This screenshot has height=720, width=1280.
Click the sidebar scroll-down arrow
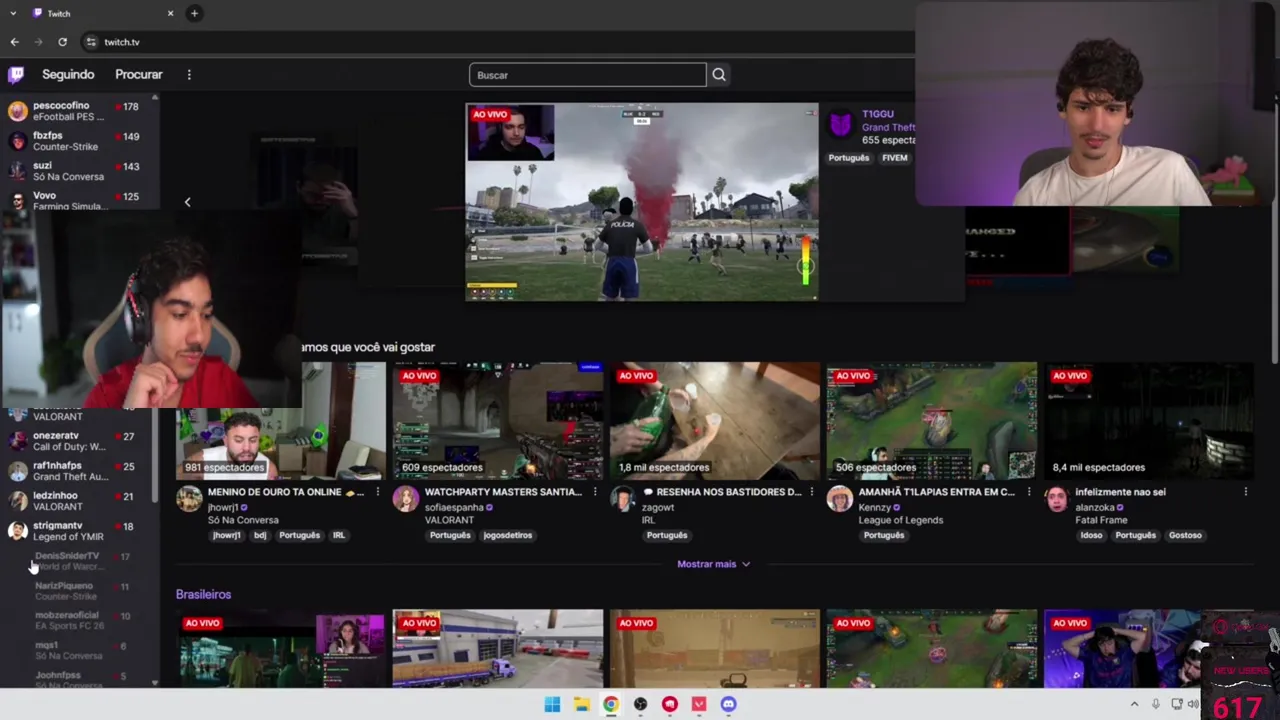coord(155,683)
